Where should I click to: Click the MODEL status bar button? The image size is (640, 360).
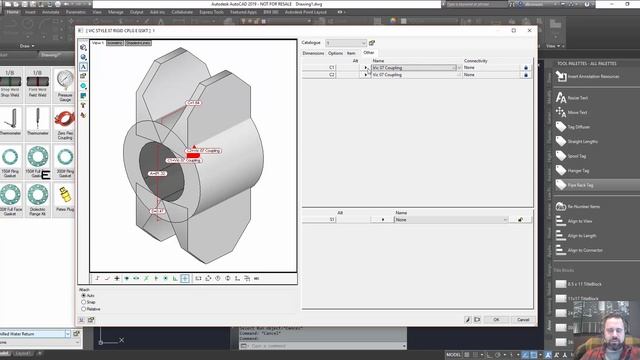click(453, 355)
